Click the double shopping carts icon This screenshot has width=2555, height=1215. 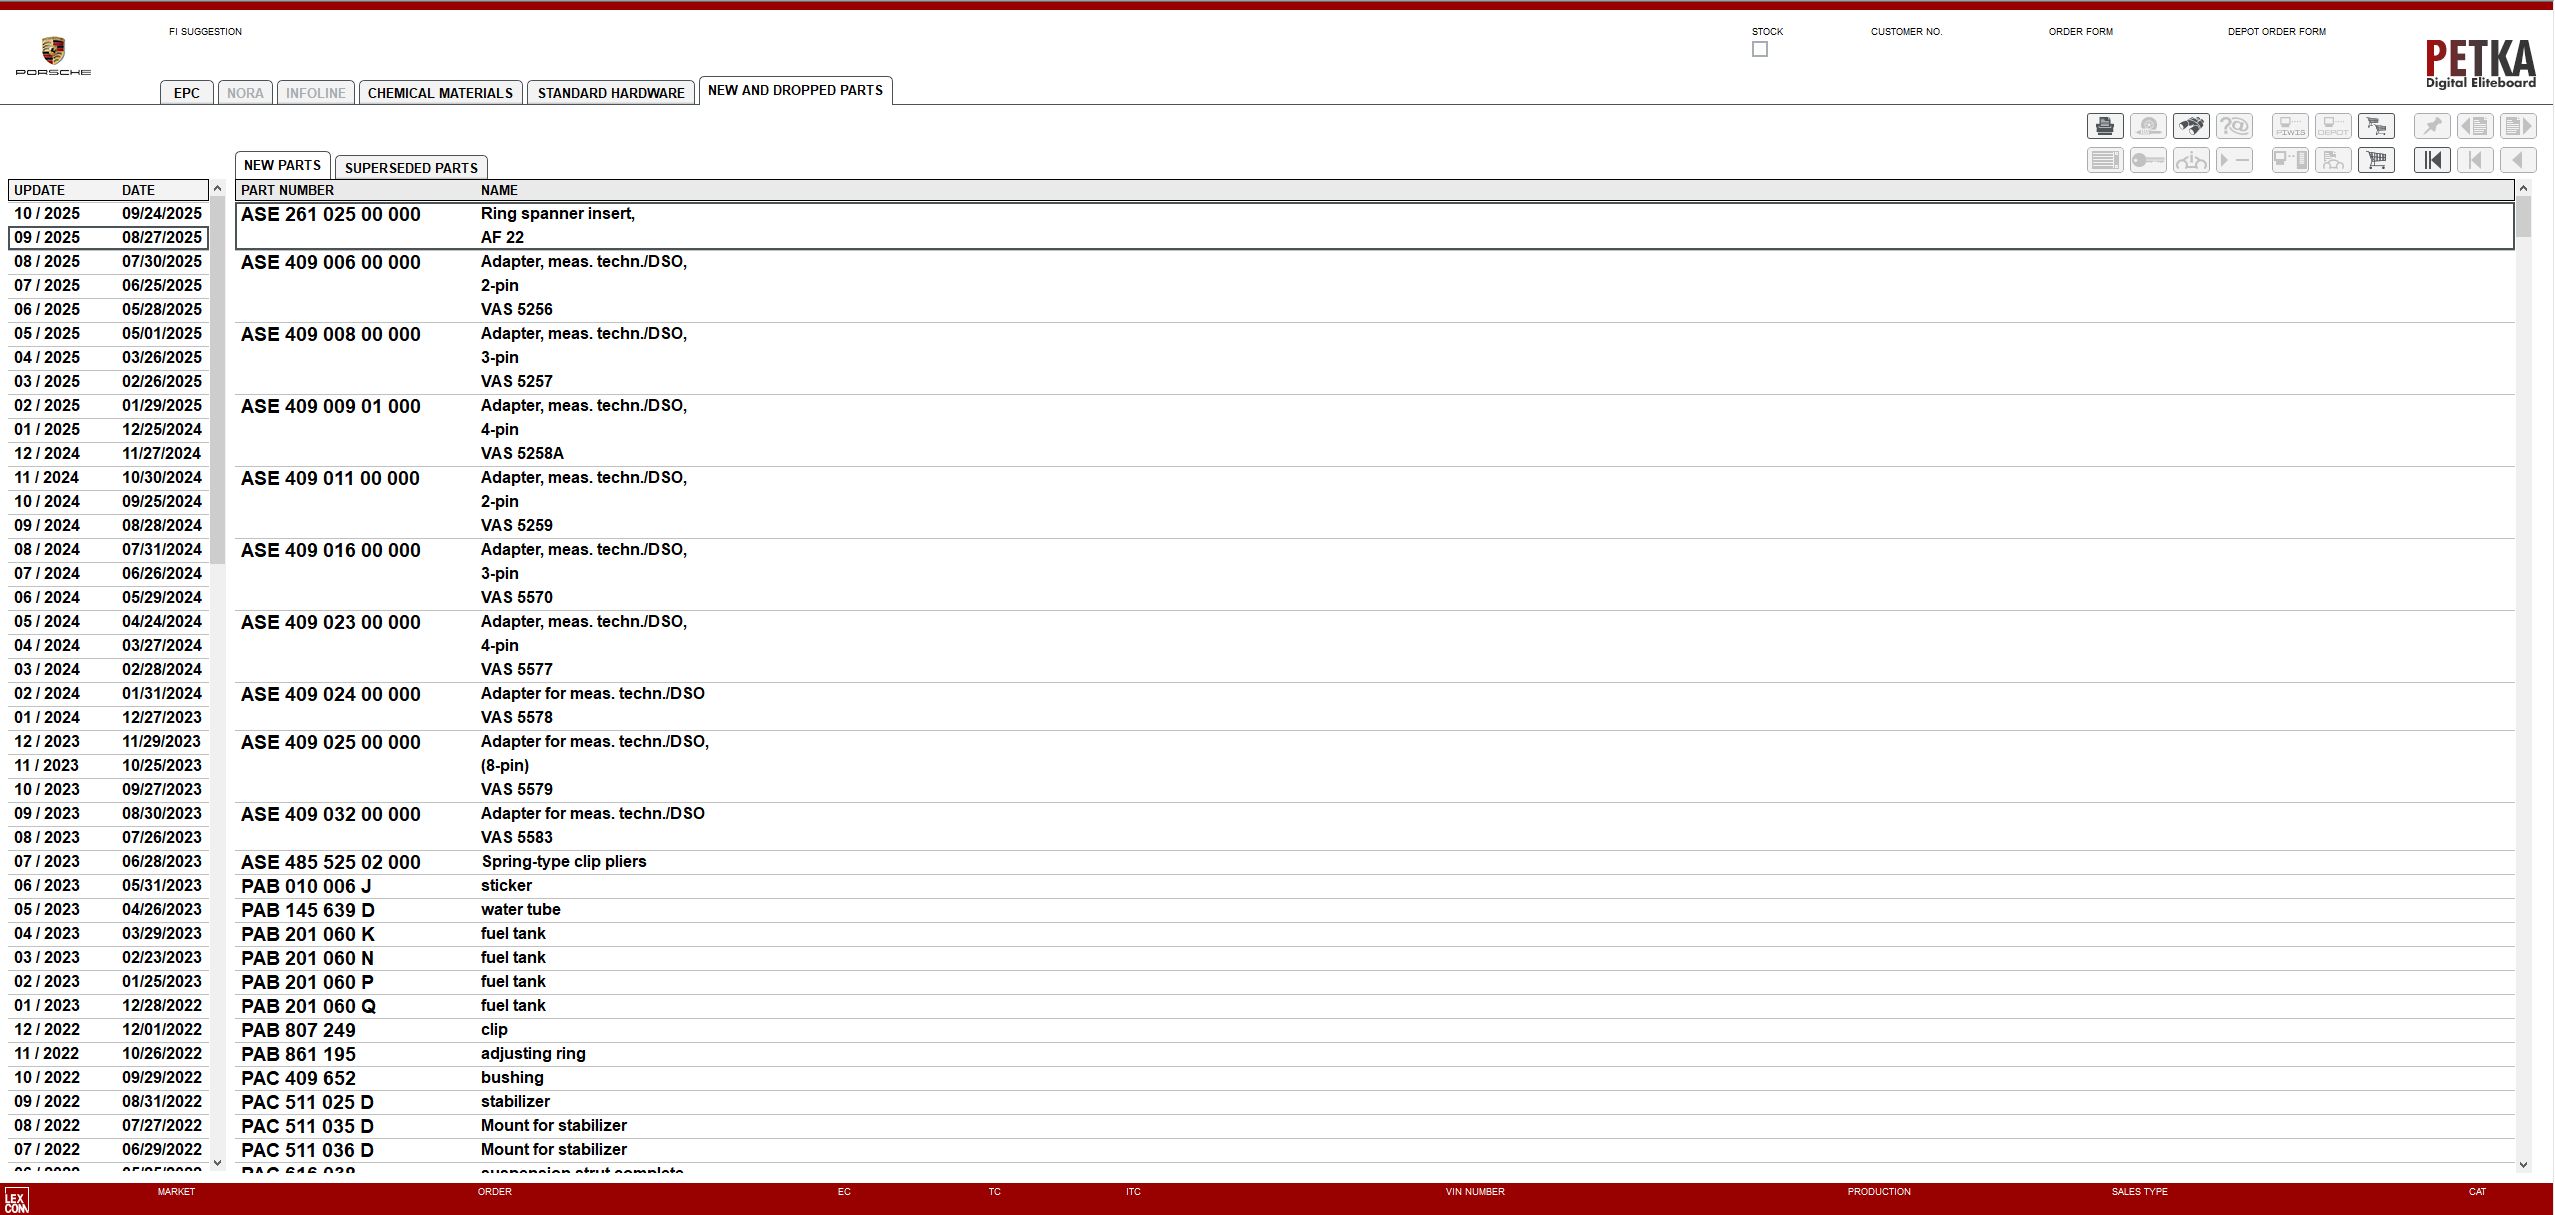(x=2376, y=126)
